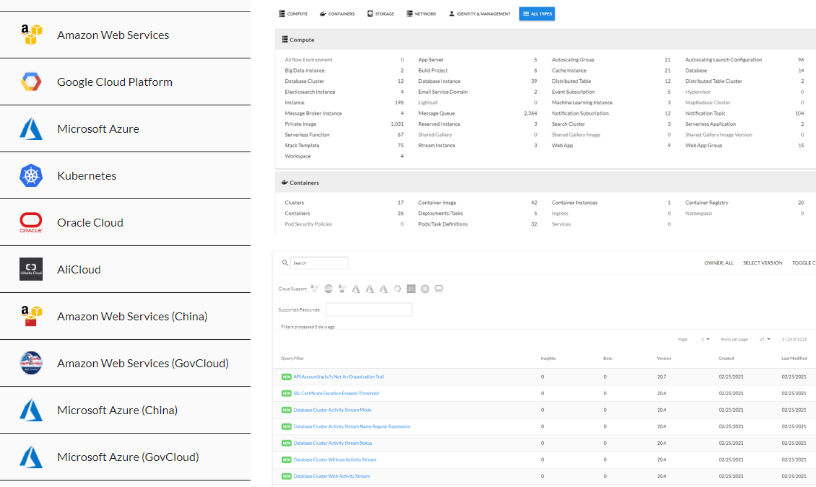Select the round GovCloud icon in Cloud Support
Image resolution: width=816 pixels, height=487 pixels.
click(x=328, y=289)
